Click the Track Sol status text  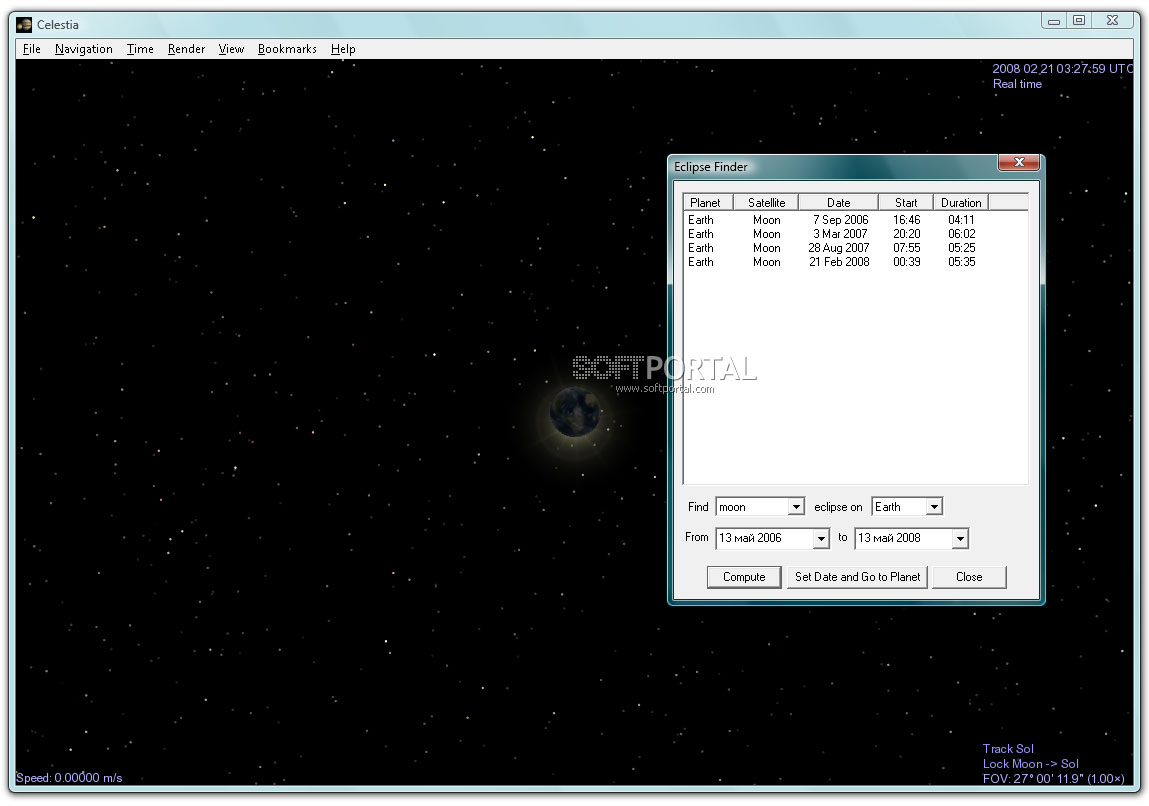coord(1008,749)
